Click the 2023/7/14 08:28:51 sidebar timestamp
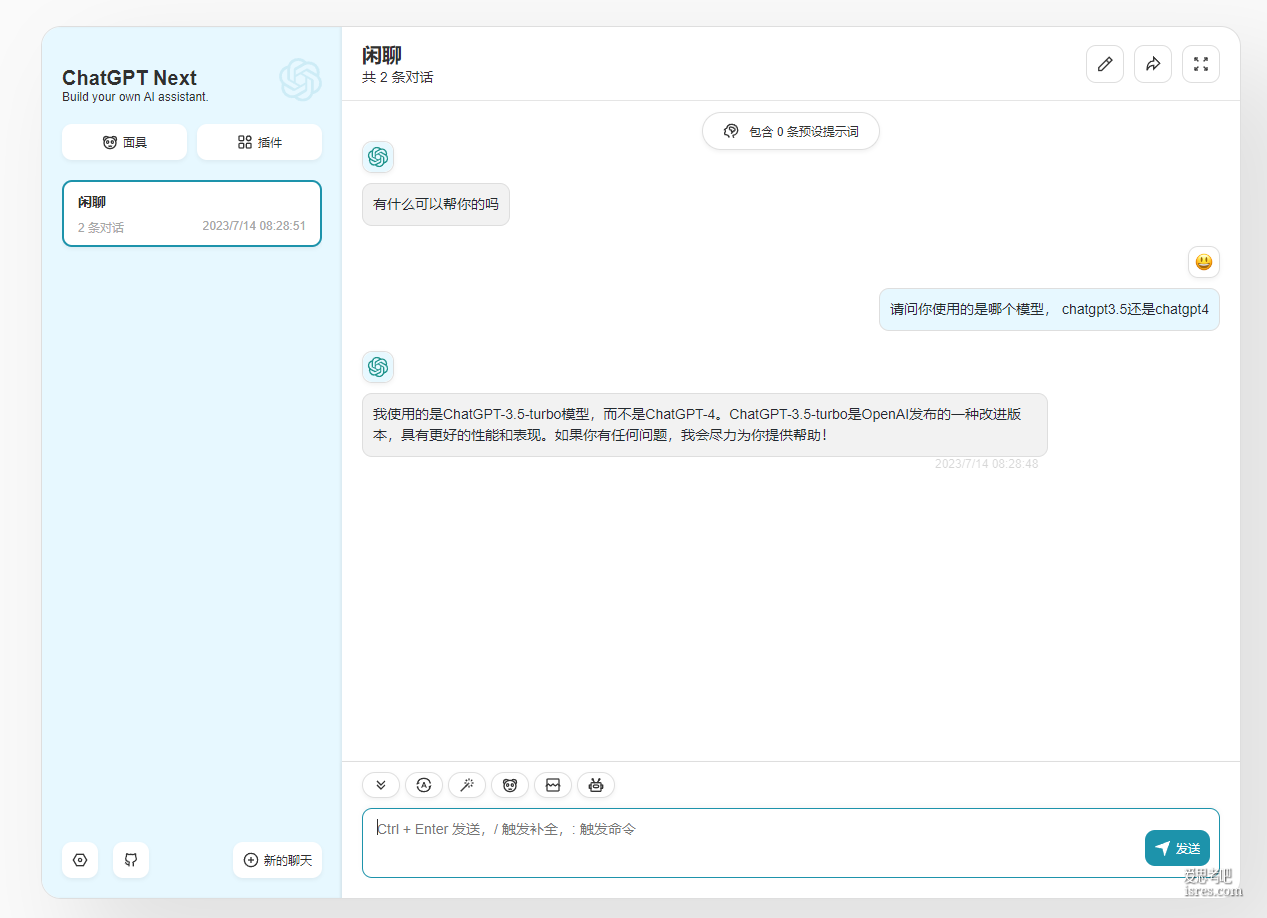1267x918 pixels. [254, 226]
